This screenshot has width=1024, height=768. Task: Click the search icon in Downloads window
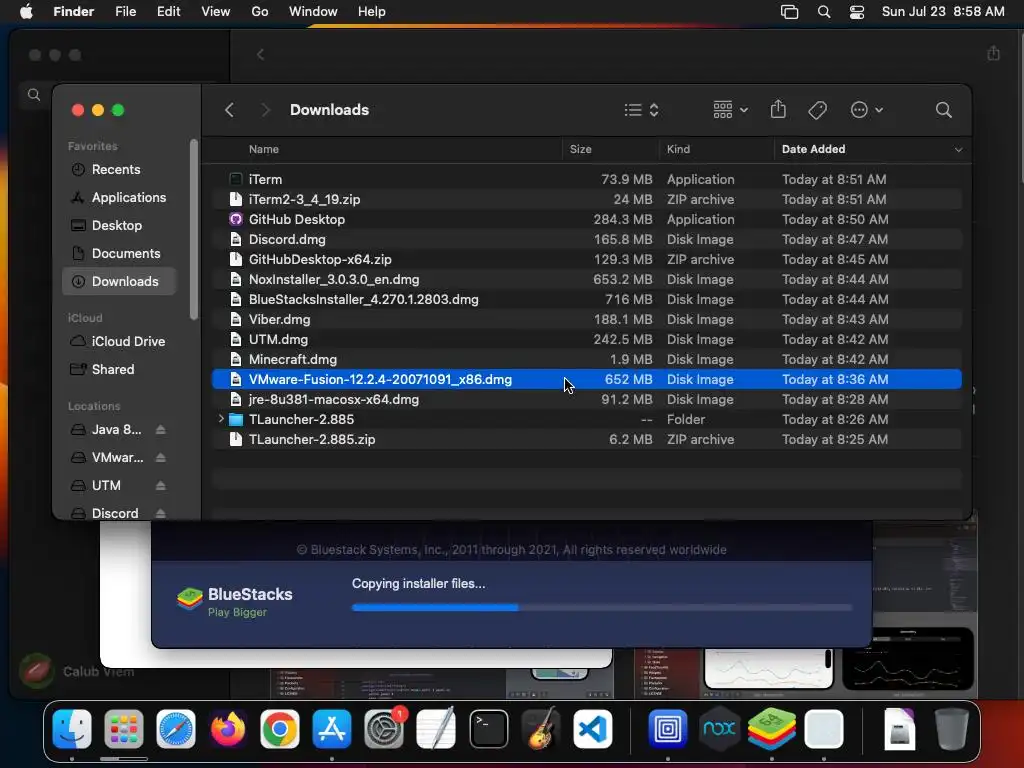[x=944, y=110]
